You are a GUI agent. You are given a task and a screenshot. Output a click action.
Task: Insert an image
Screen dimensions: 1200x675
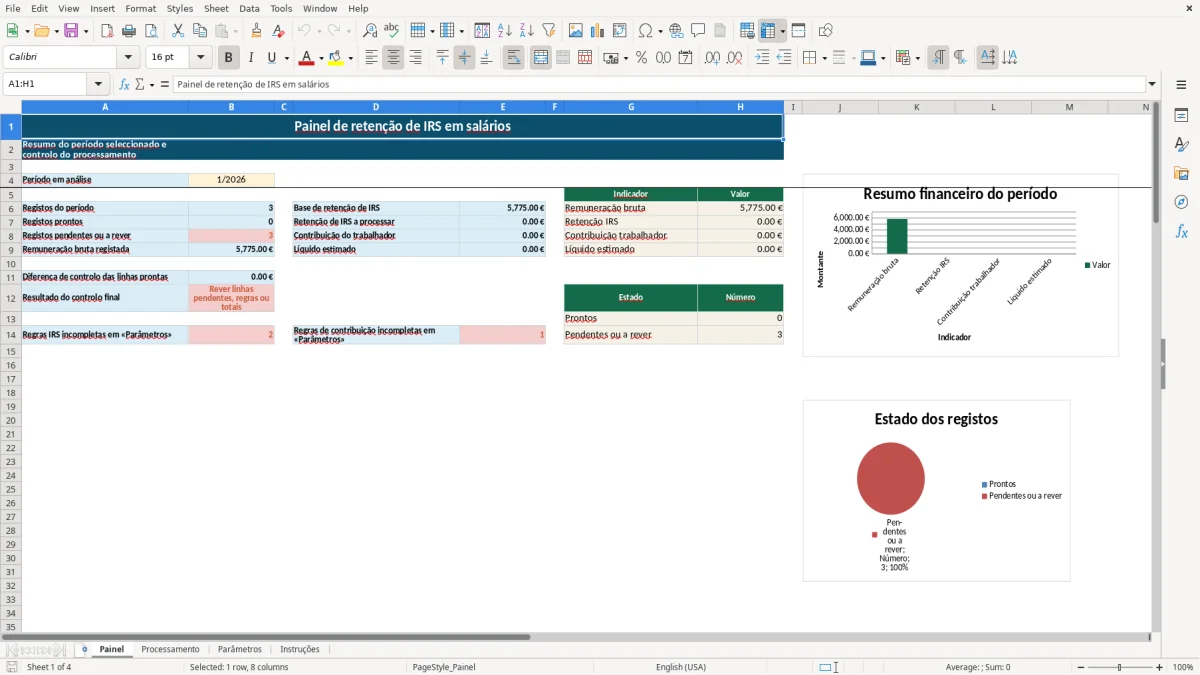click(576, 31)
